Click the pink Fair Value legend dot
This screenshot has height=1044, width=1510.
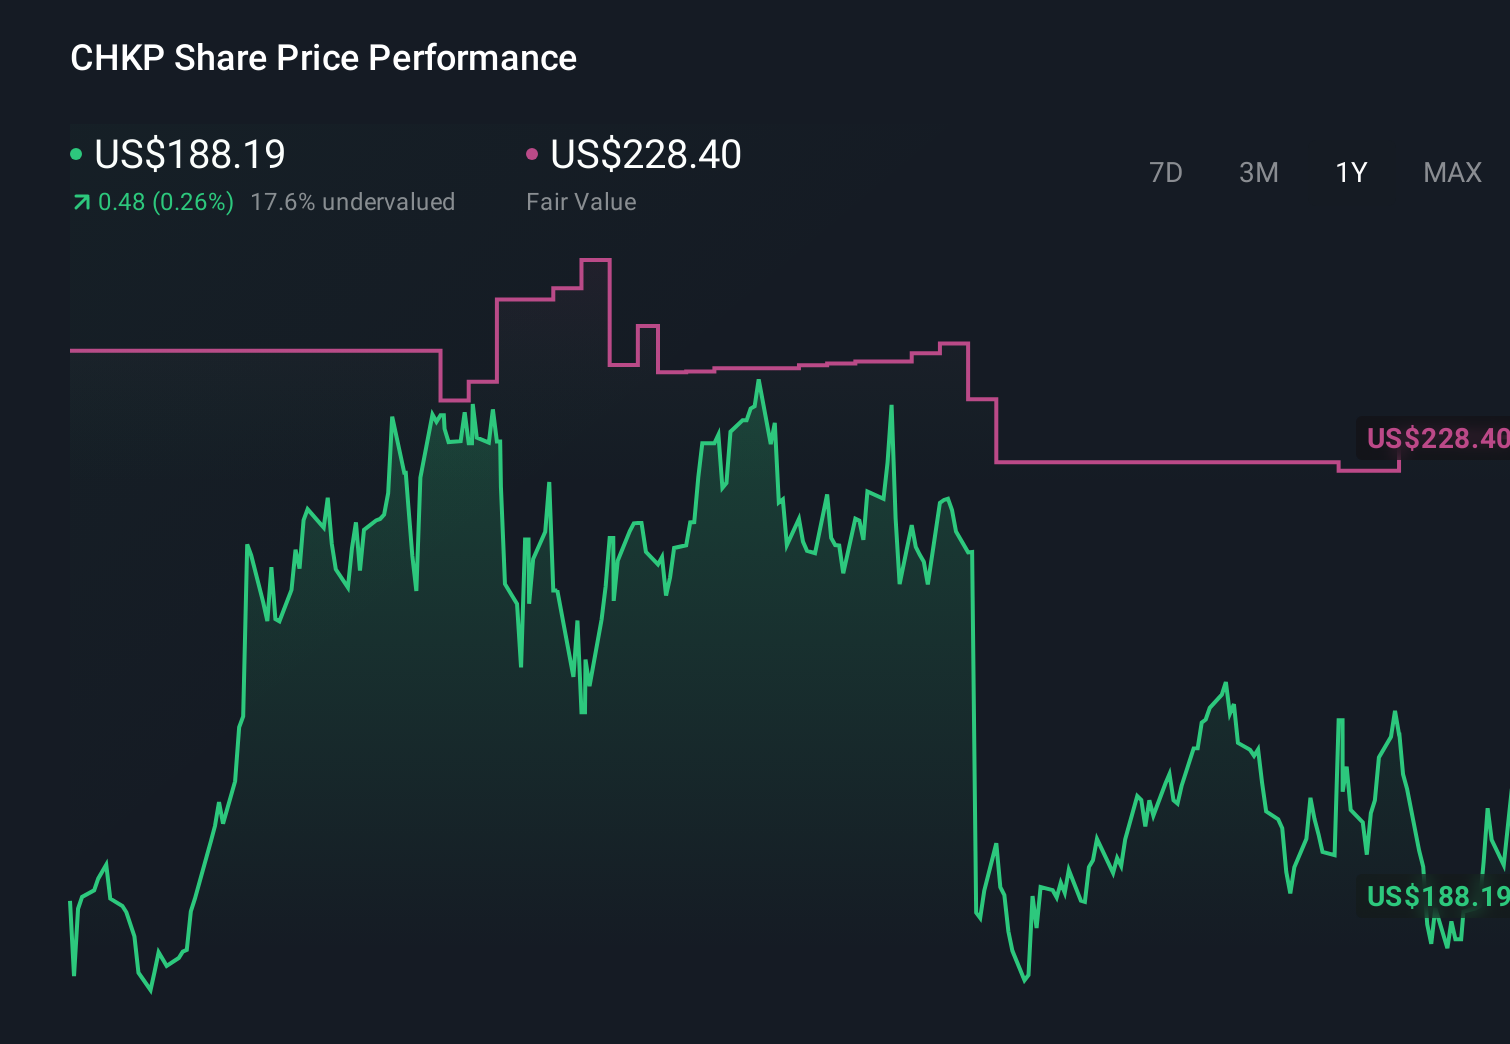pyautogui.click(x=532, y=152)
